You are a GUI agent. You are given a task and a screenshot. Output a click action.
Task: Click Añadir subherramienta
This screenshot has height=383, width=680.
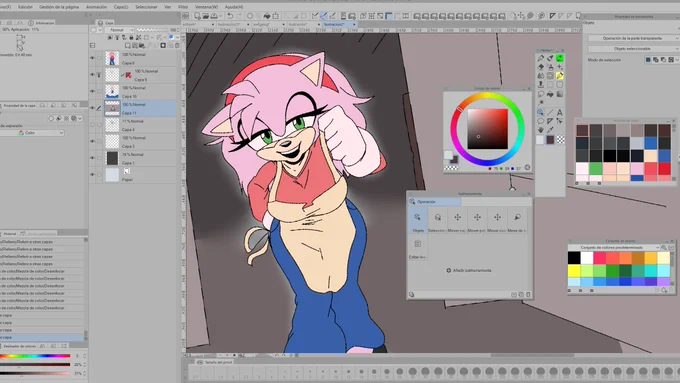469,270
